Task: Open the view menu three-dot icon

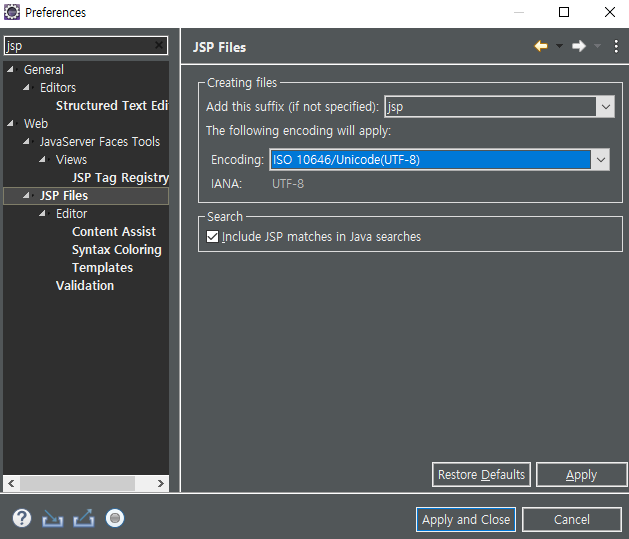Action: (616, 46)
